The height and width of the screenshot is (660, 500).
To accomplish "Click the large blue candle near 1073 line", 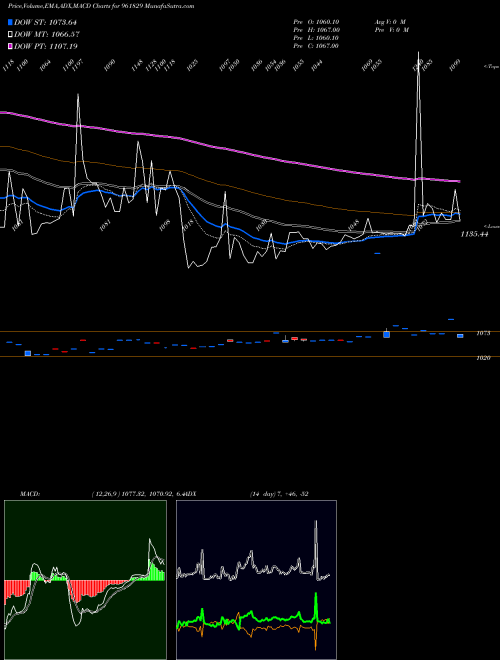I will [386, 334].
